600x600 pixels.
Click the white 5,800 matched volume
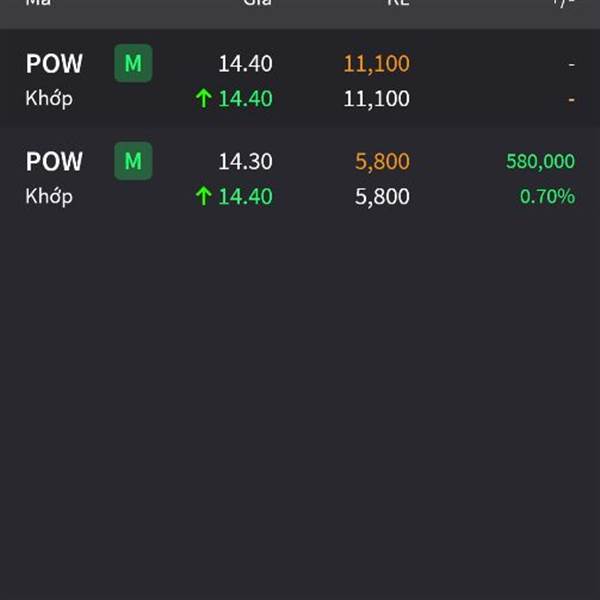tap(382, 197)
